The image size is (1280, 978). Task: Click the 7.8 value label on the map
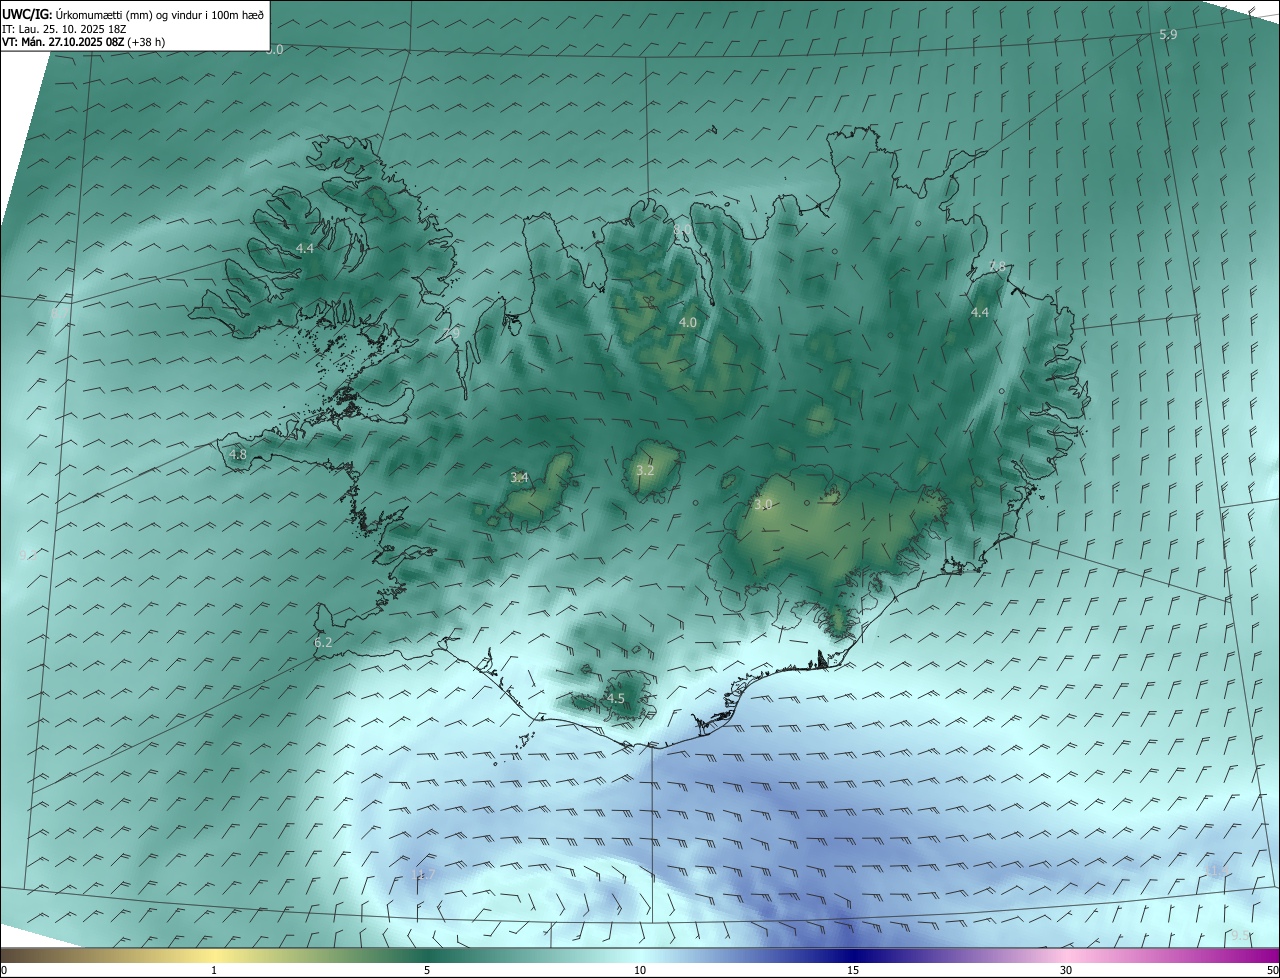[x=997, y=266]
